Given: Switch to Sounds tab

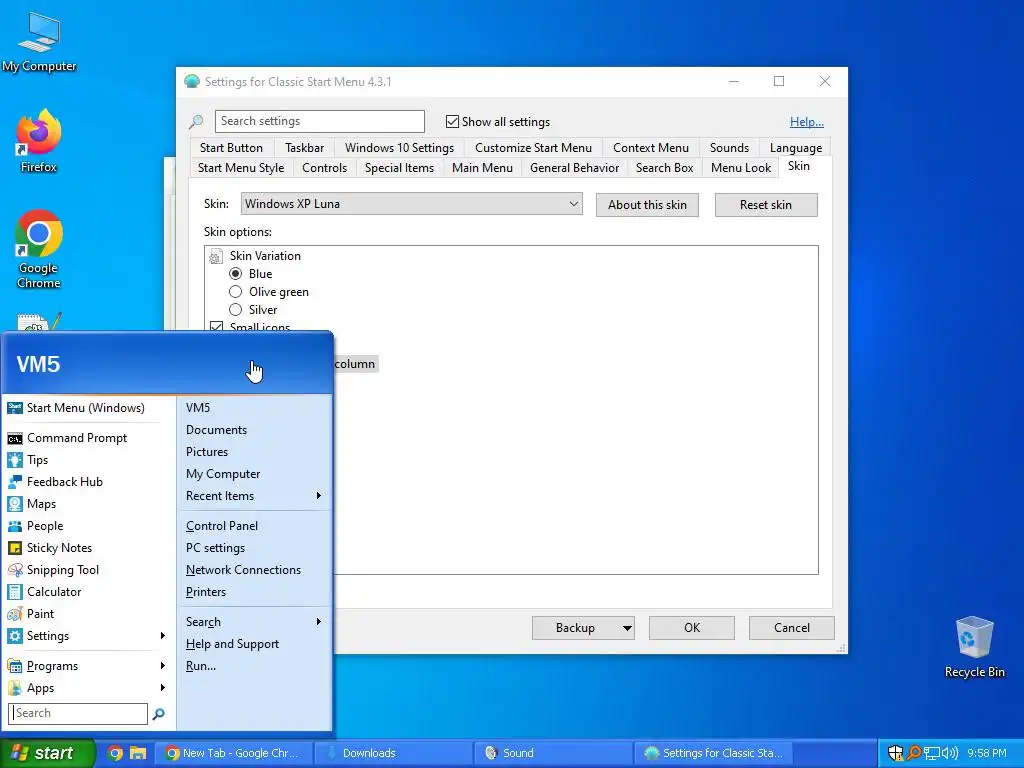Looking at the screenshot, I should (729, 148).
